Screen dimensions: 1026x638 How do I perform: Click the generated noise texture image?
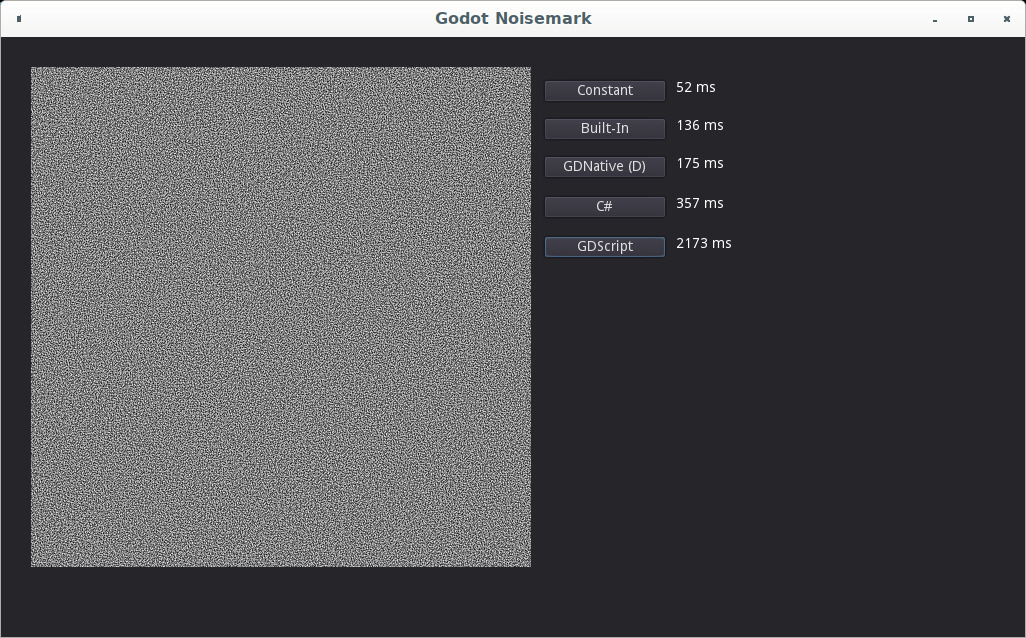[x=280, y=317]
